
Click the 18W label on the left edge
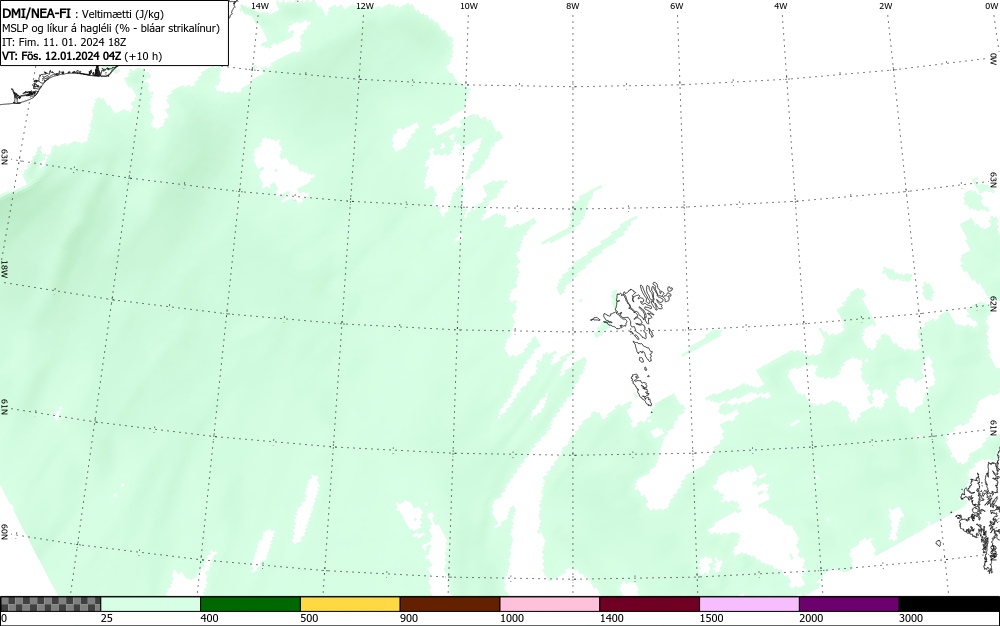[x=4, y=268]
